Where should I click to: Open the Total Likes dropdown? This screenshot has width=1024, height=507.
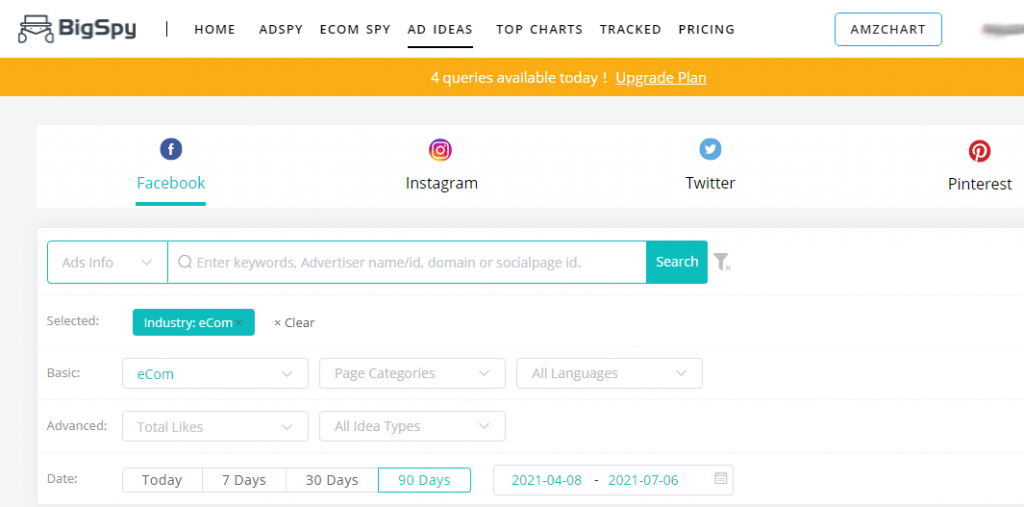[x=215, y=427]
